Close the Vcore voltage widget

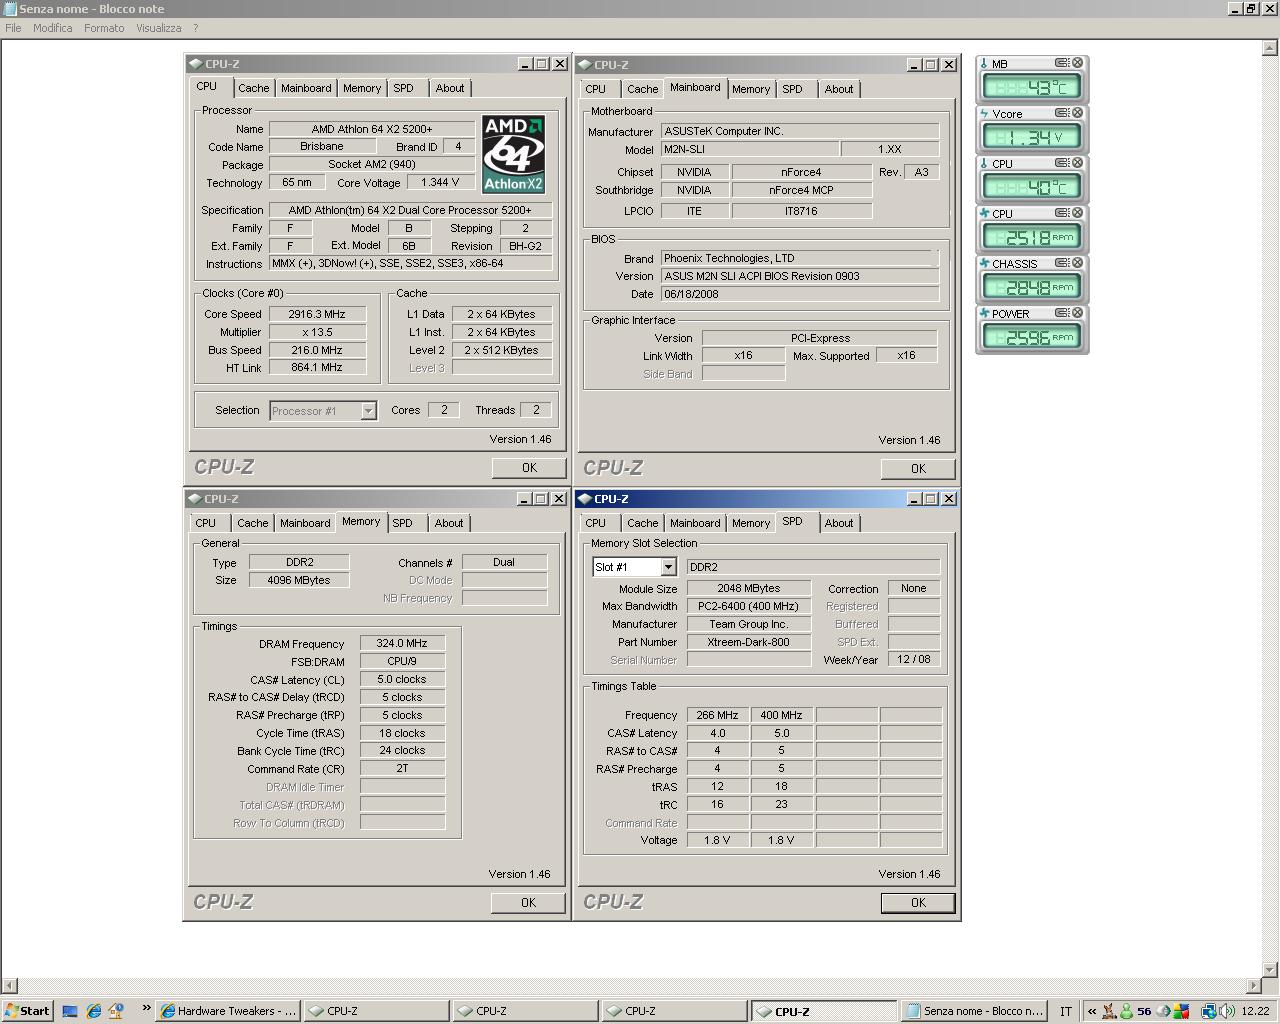1078,113
